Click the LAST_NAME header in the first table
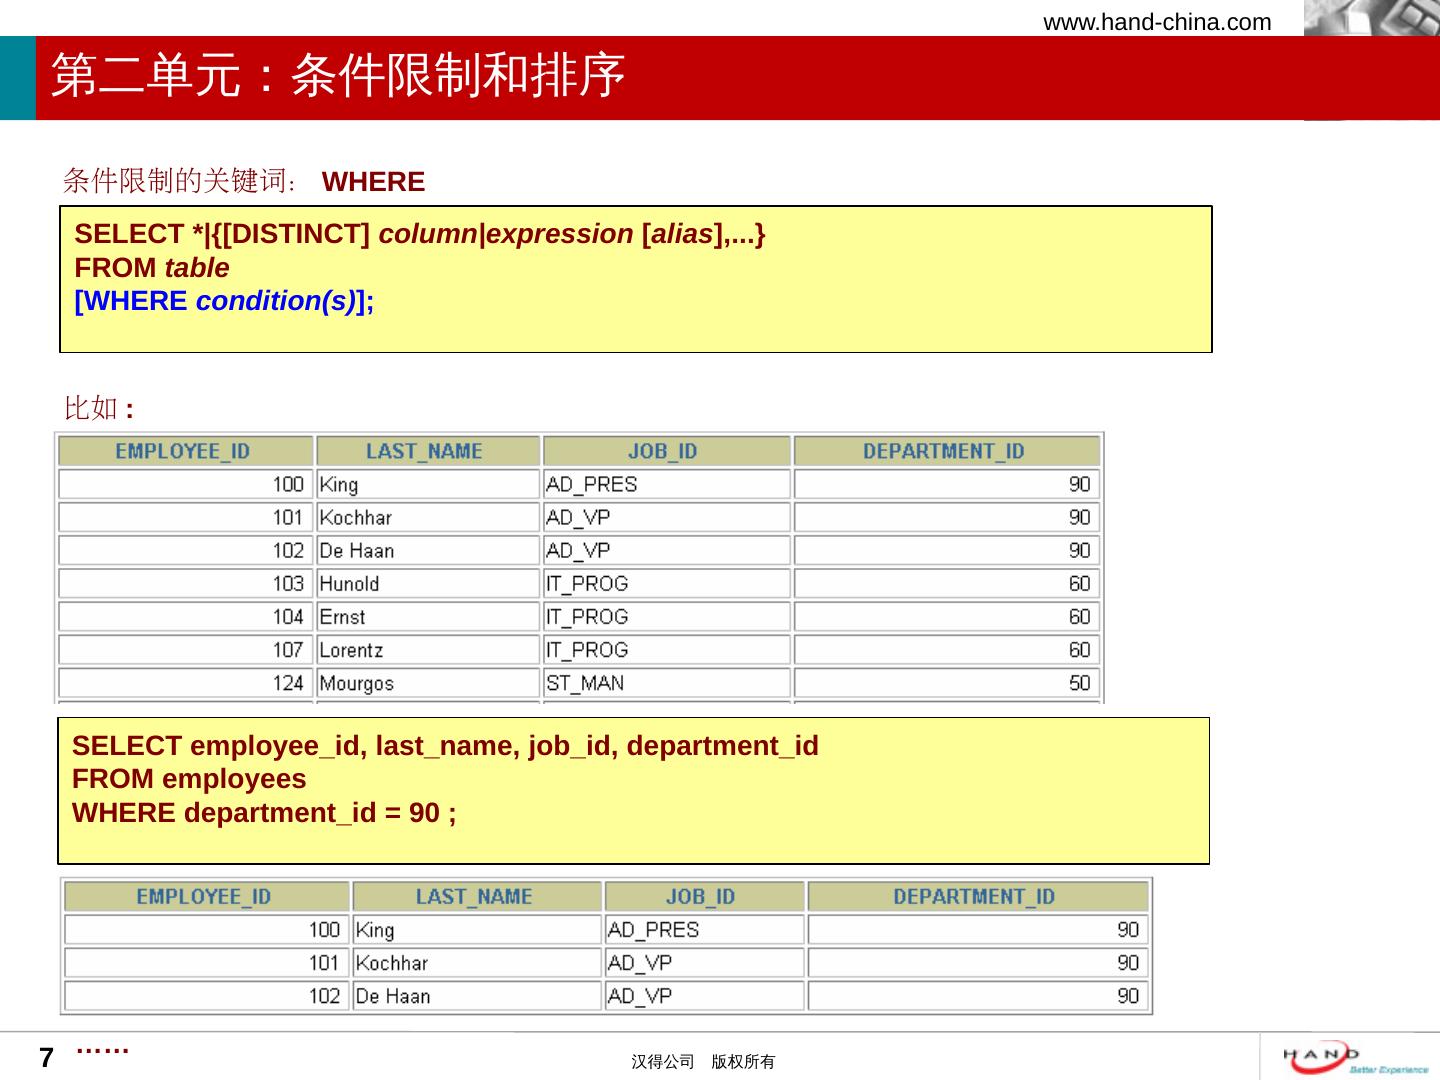This screenshot has width=1440, height=1080. click(x=428, y=451)
